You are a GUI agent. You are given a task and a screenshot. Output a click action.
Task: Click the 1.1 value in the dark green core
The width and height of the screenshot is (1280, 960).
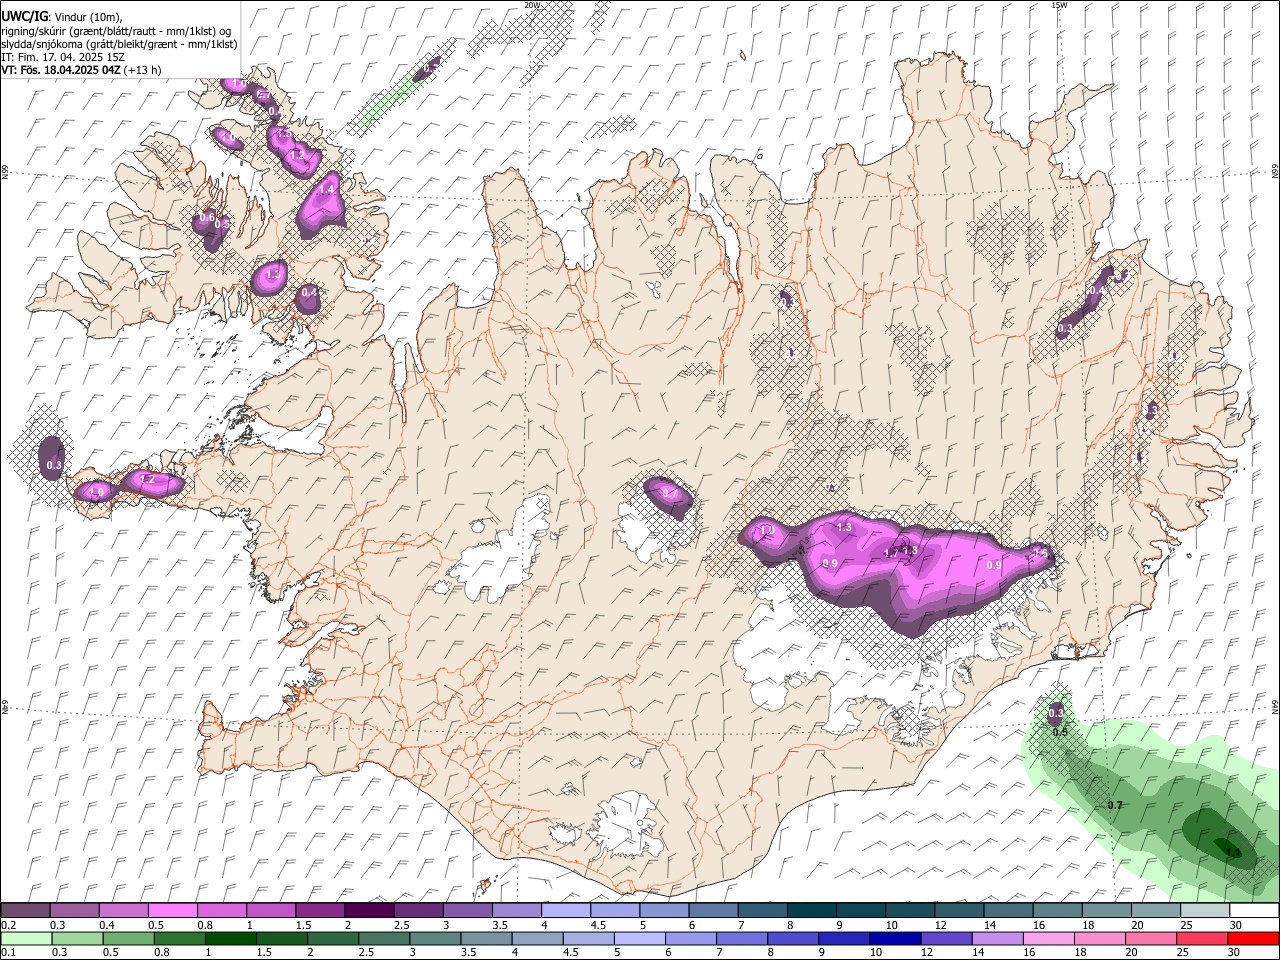tap(1234, 853)
